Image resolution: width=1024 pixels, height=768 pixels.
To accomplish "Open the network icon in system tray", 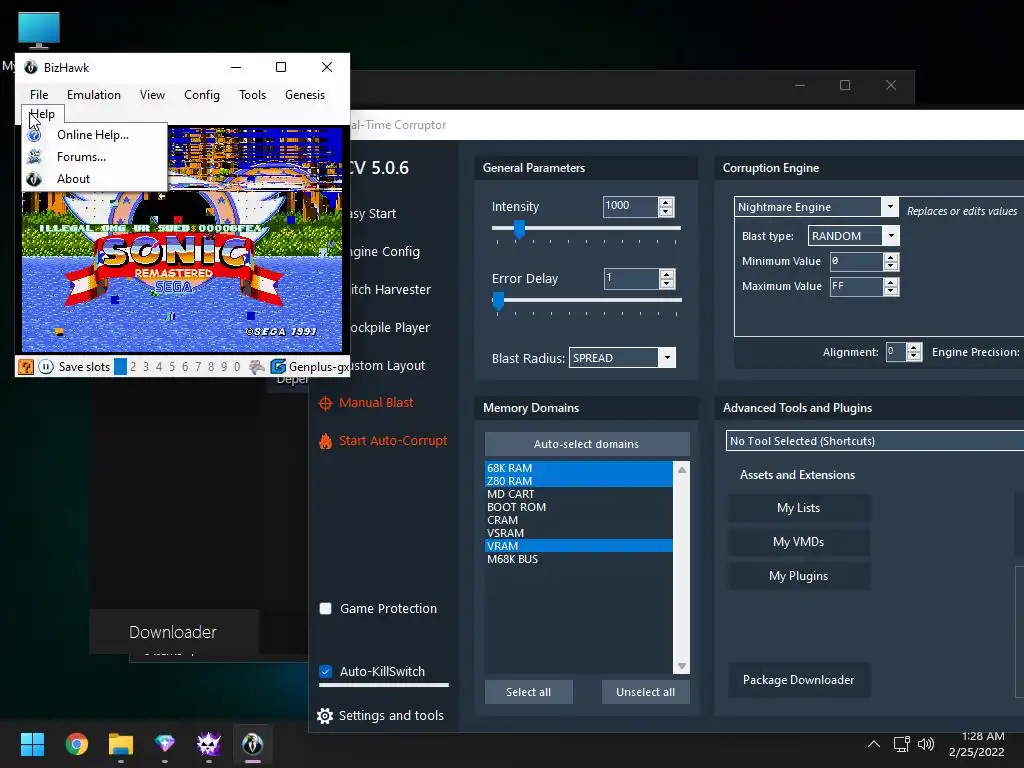I will (x=902, y=744).
